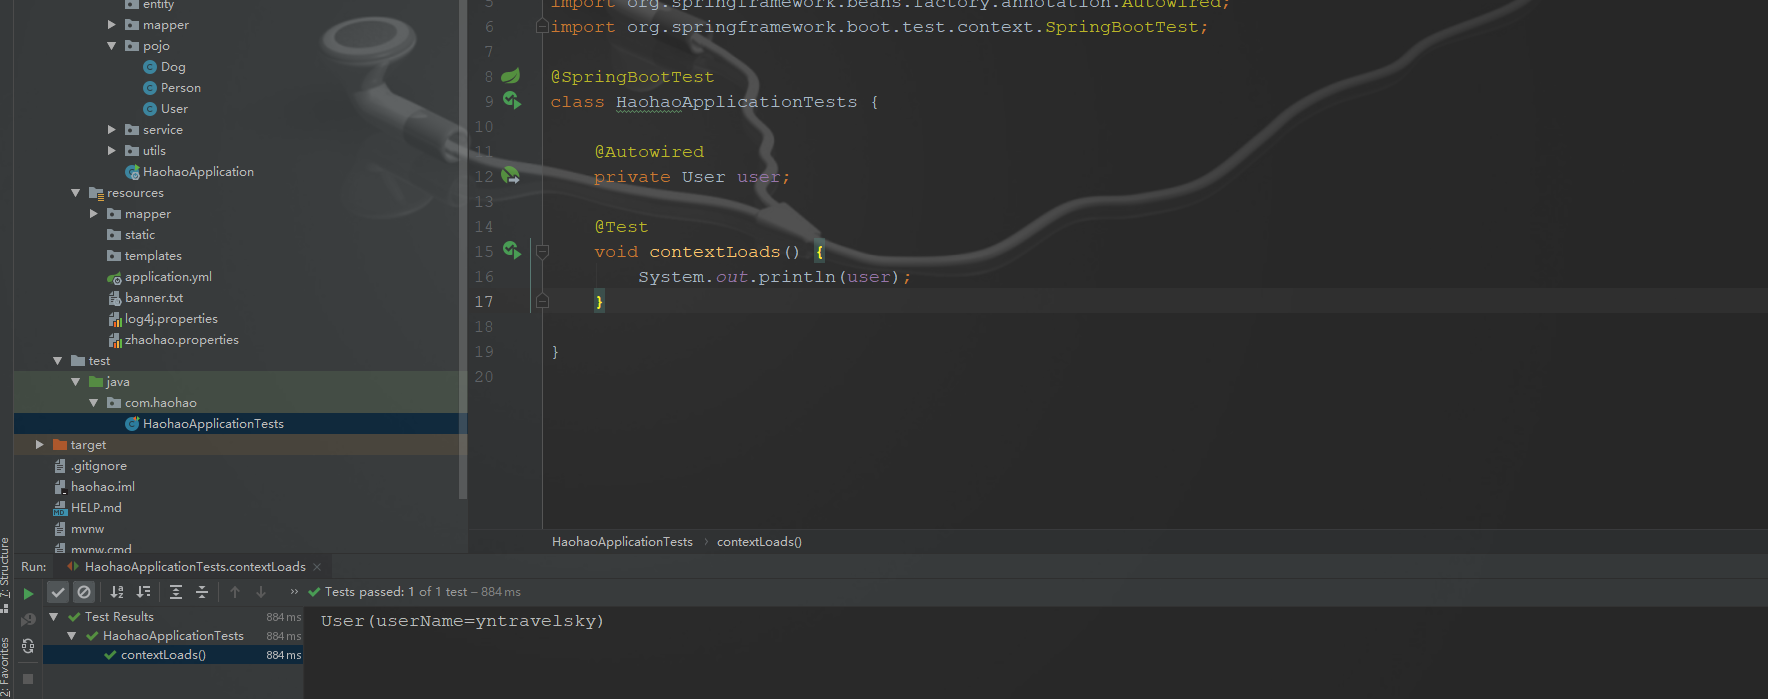Expand mapper folder under resources

pyautogui.click(x=94, y=214)
